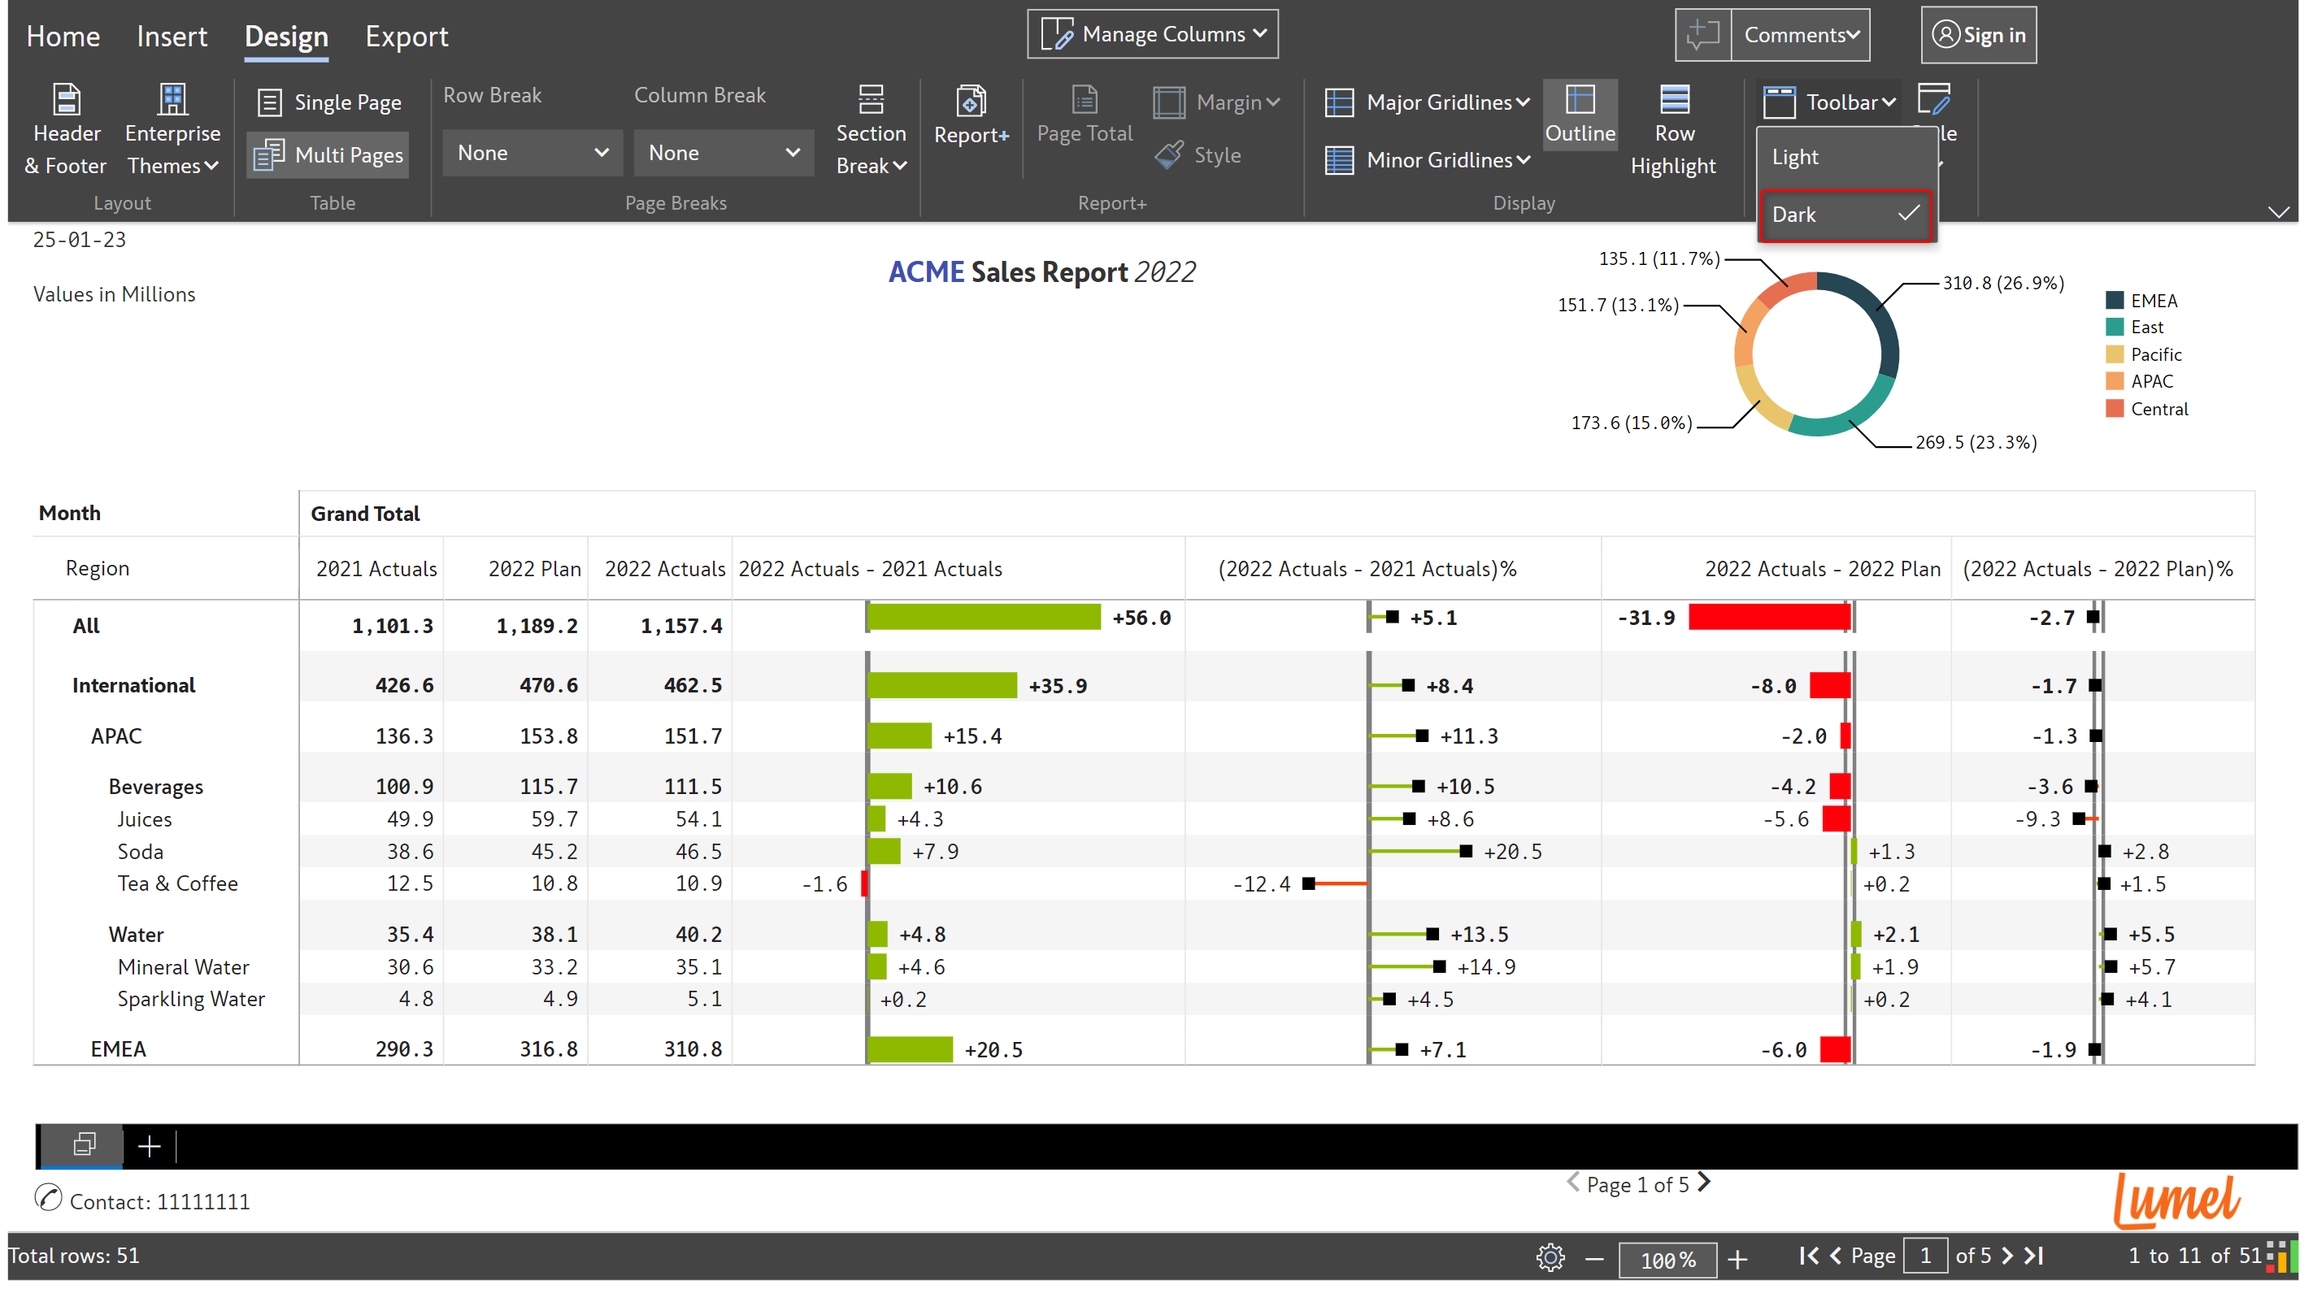This screenshot has width=2304, height=1289.
Task: Click the Section Break icon
Action: click(x=870, y=100)
